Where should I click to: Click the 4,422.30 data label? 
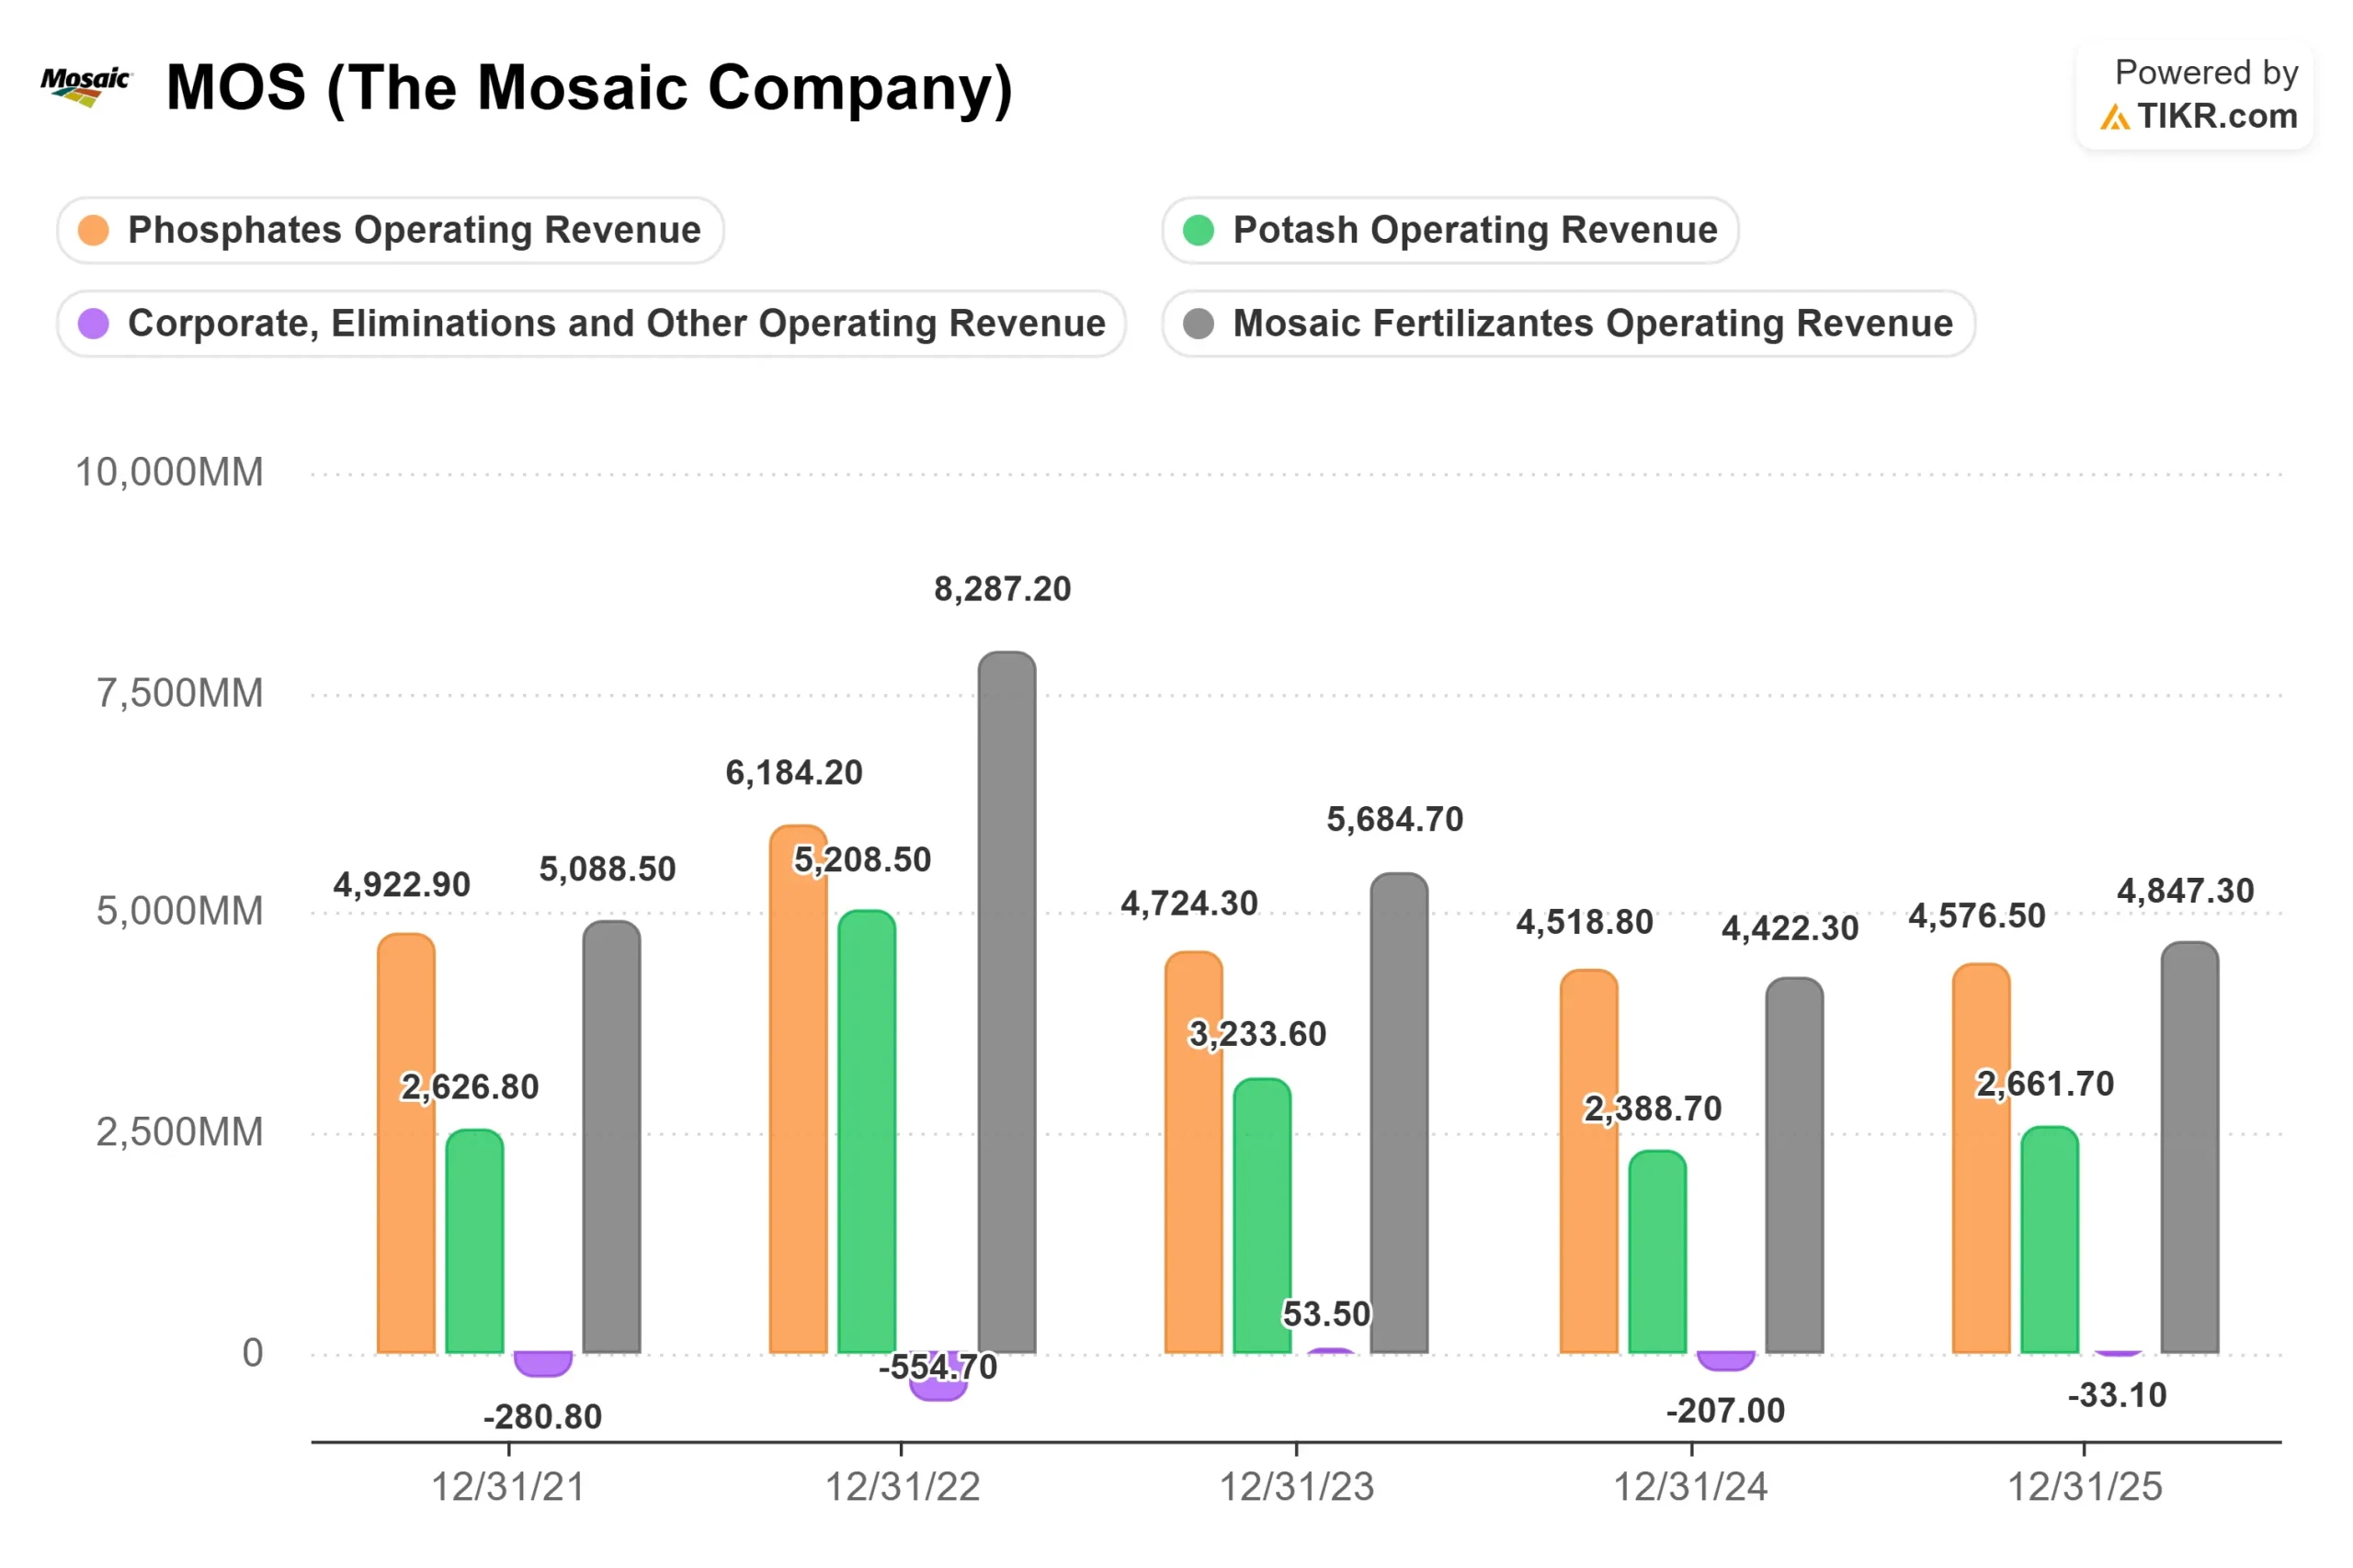1789,928
